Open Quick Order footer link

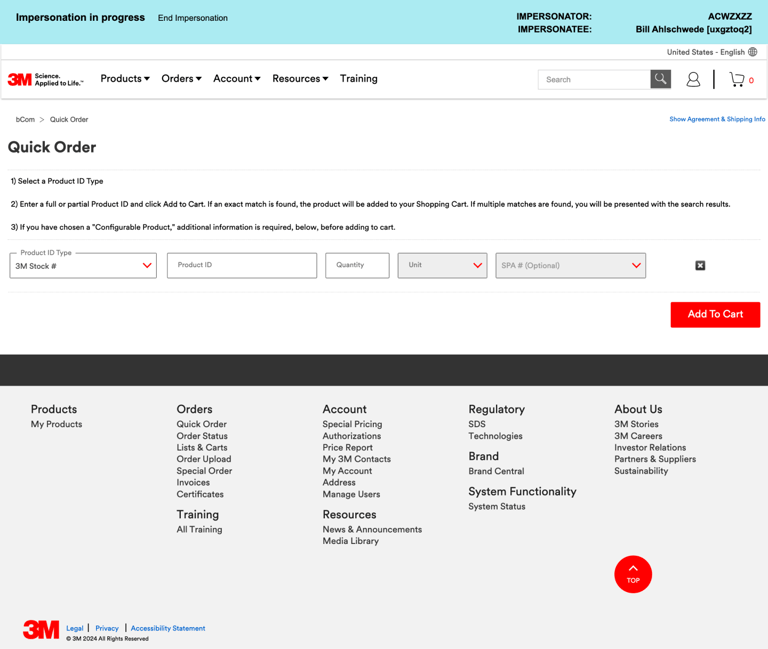coord(201,424)
